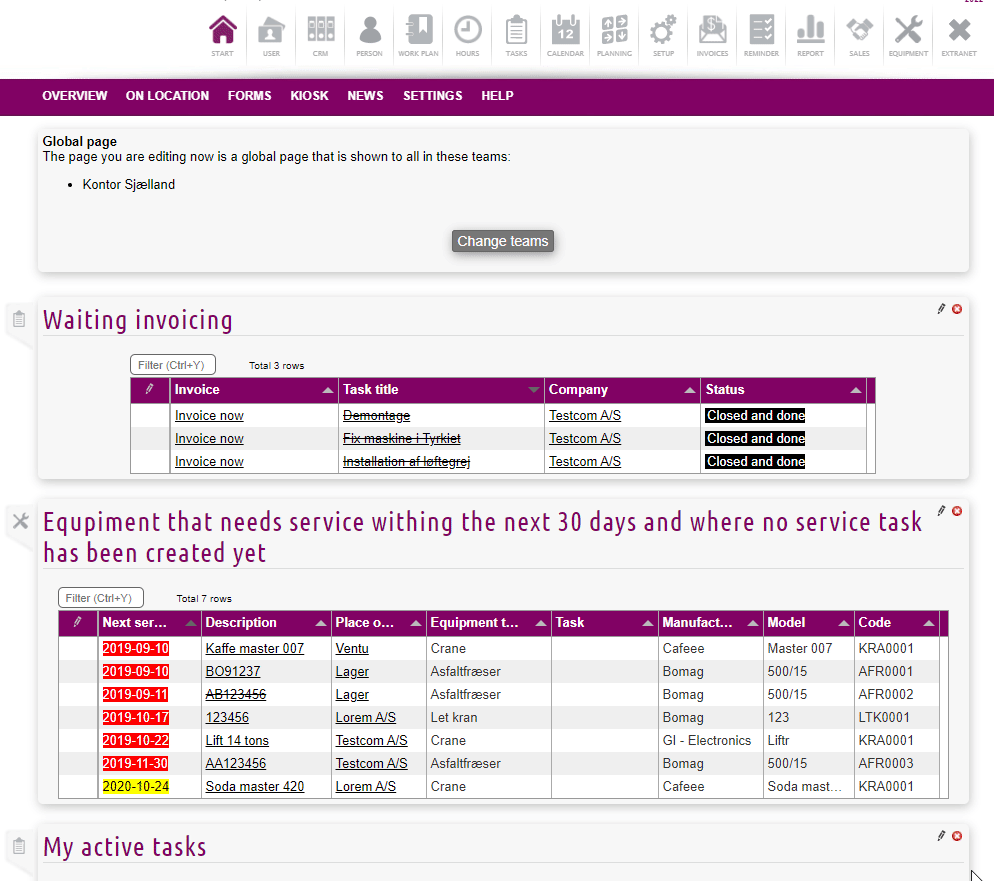Click Invoice now link for Demontage
994x881 pixels.
click(x=209, y=416)
